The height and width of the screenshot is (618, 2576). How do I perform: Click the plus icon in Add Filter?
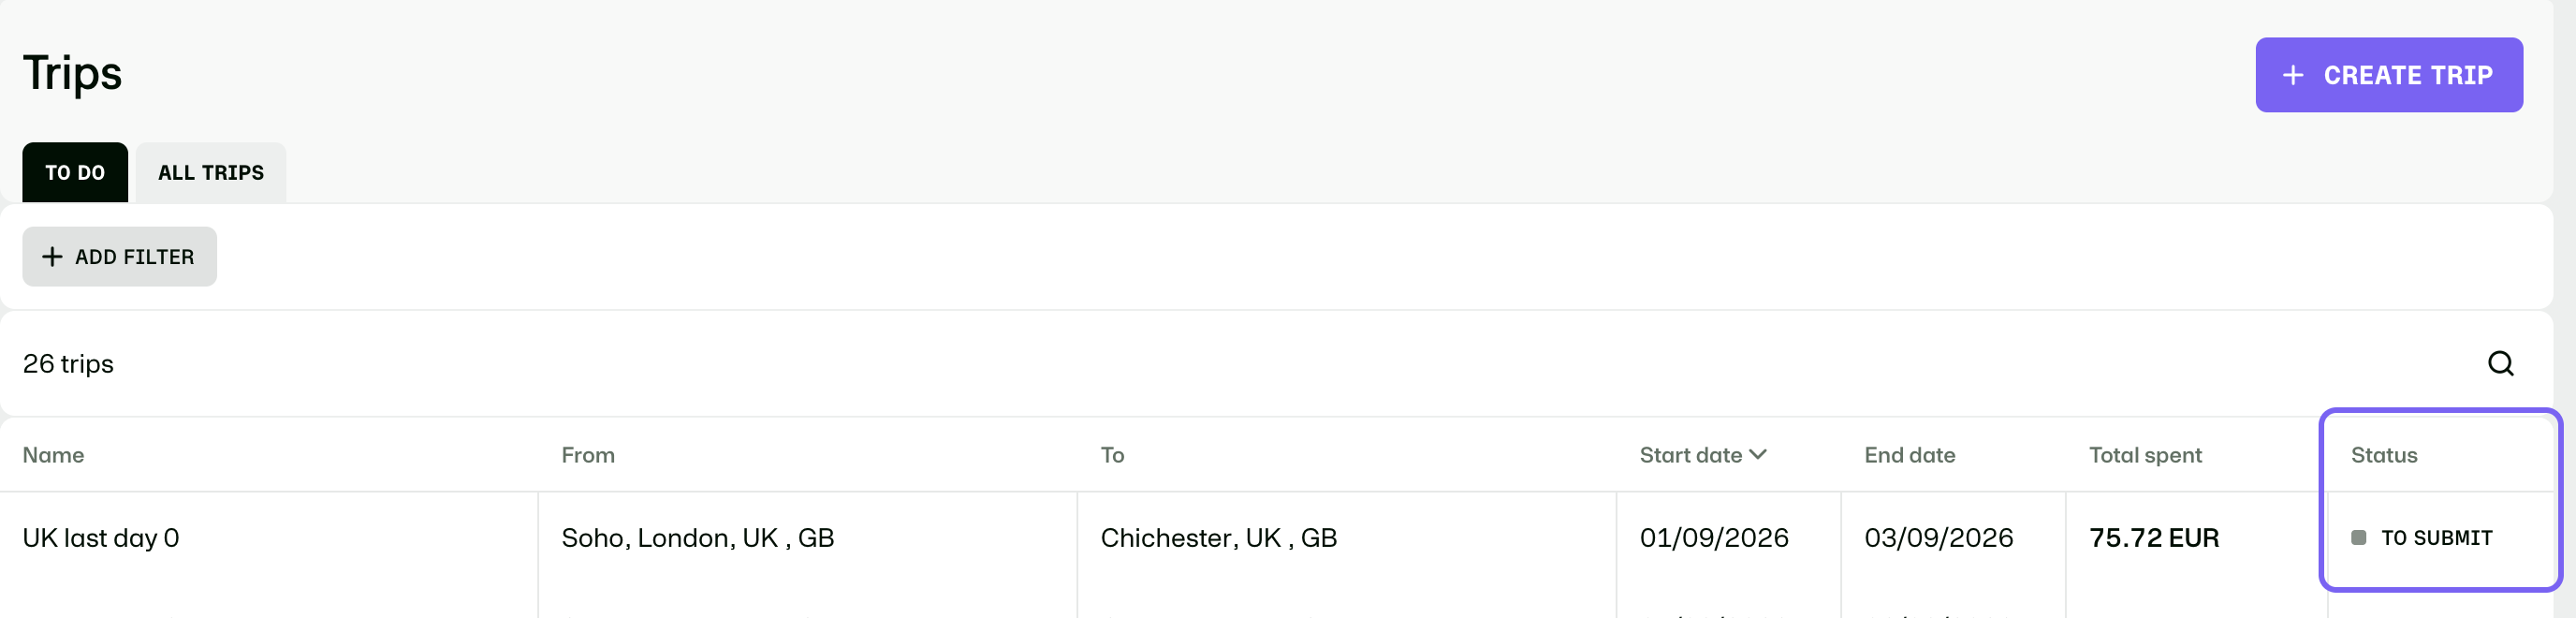tap(52, 257)
